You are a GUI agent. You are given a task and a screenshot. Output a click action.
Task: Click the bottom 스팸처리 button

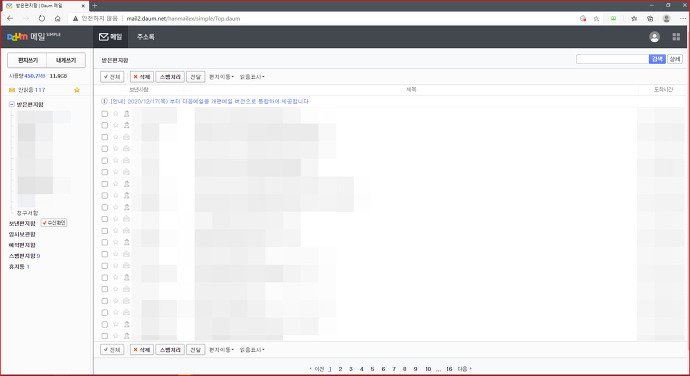170,350
